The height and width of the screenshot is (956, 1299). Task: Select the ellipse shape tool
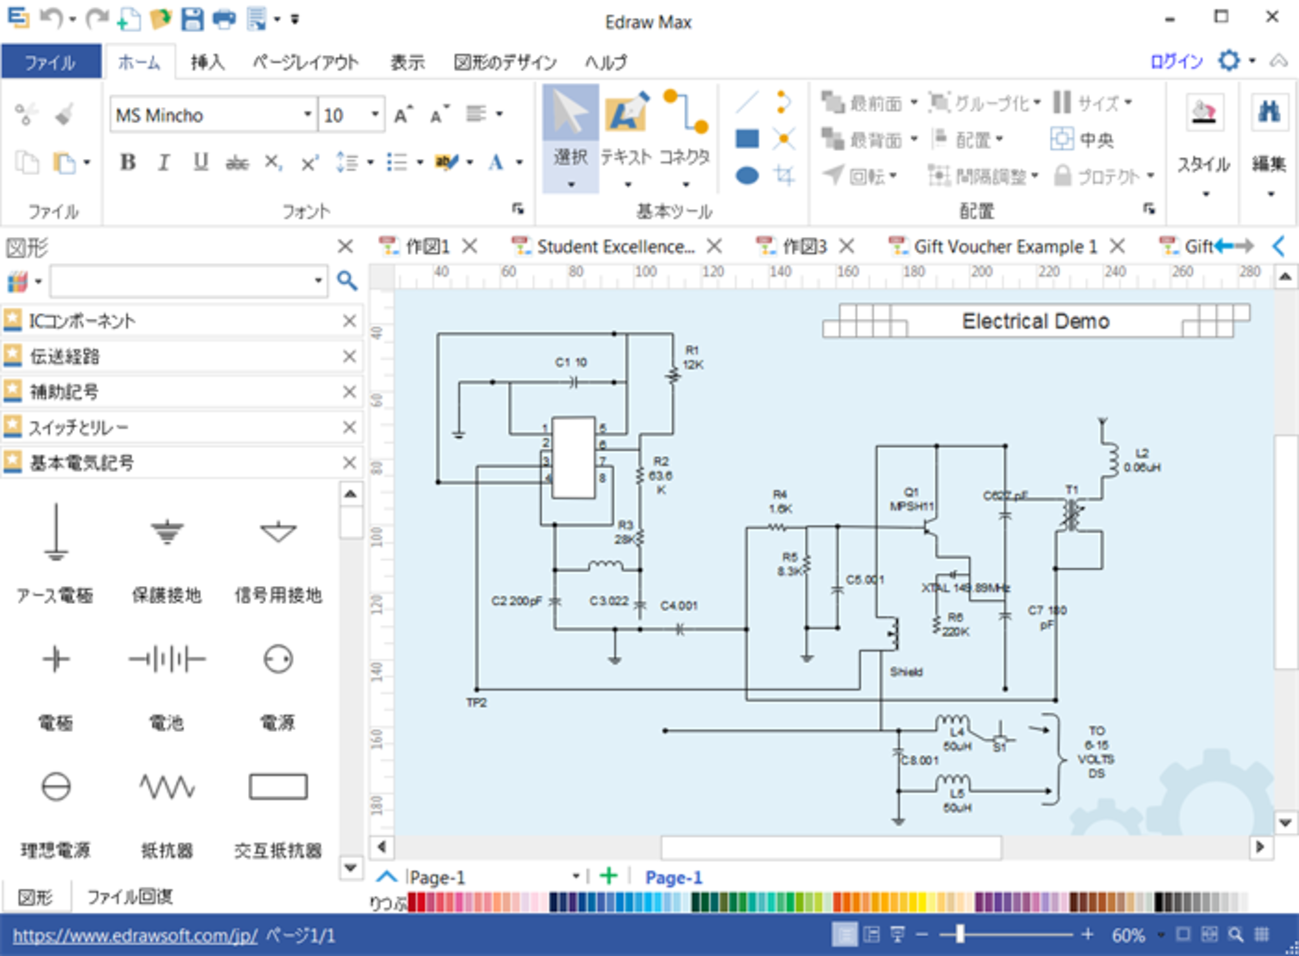point(746,176)
